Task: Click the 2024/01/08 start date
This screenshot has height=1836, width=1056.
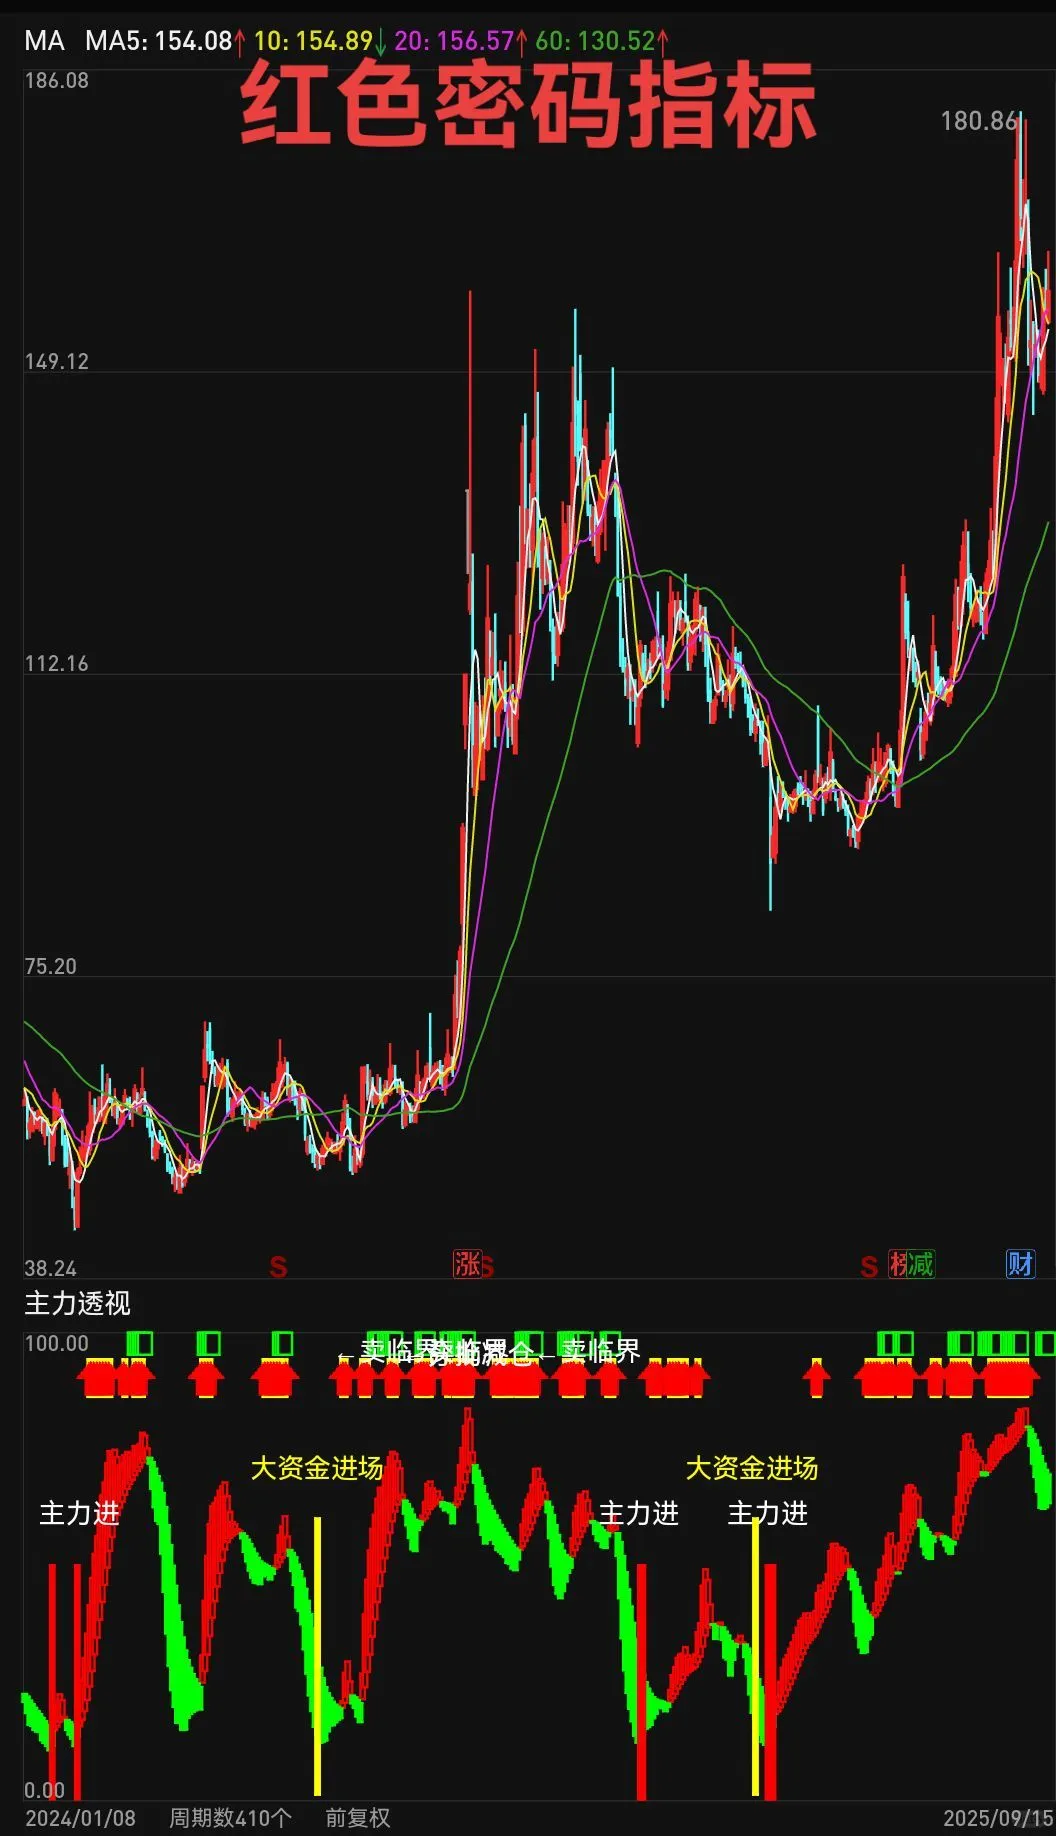Action: pos(80,1818)
